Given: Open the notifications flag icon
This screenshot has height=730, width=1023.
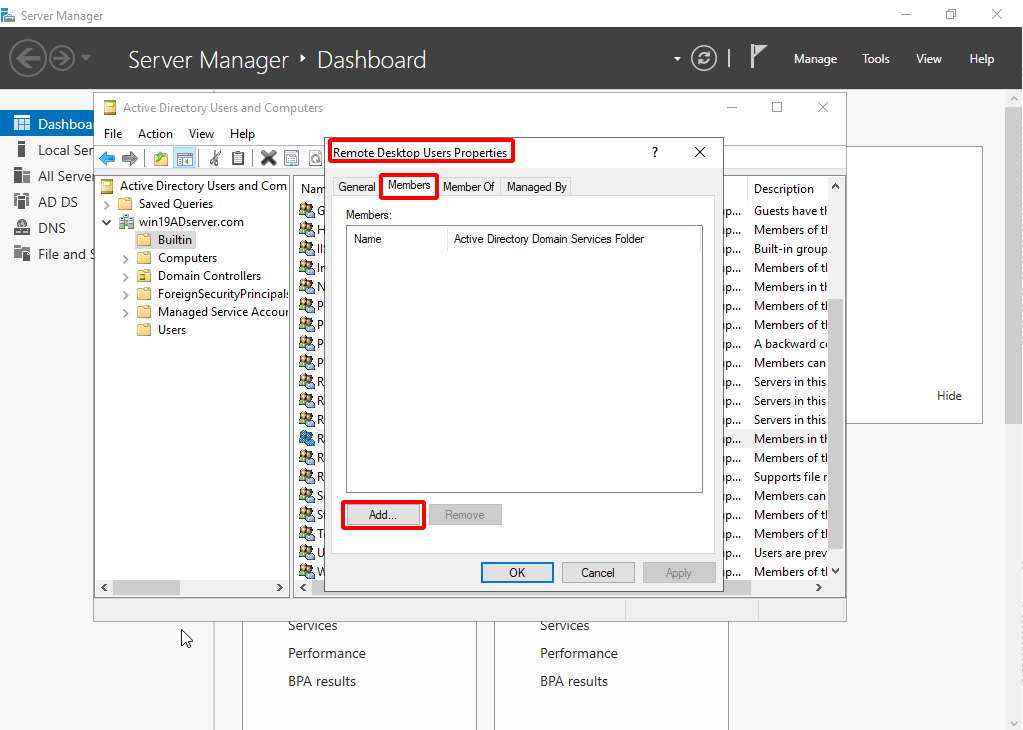Looking at the screenshot, I should point(758,57).
